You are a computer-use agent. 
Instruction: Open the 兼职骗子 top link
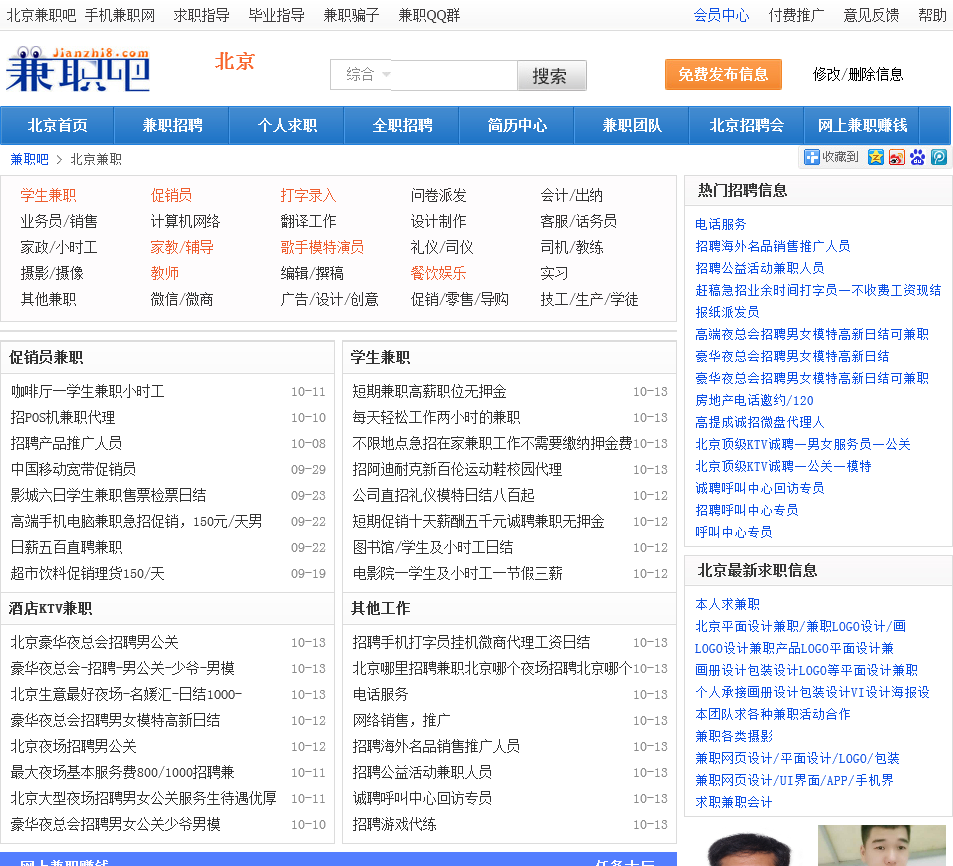351,15
